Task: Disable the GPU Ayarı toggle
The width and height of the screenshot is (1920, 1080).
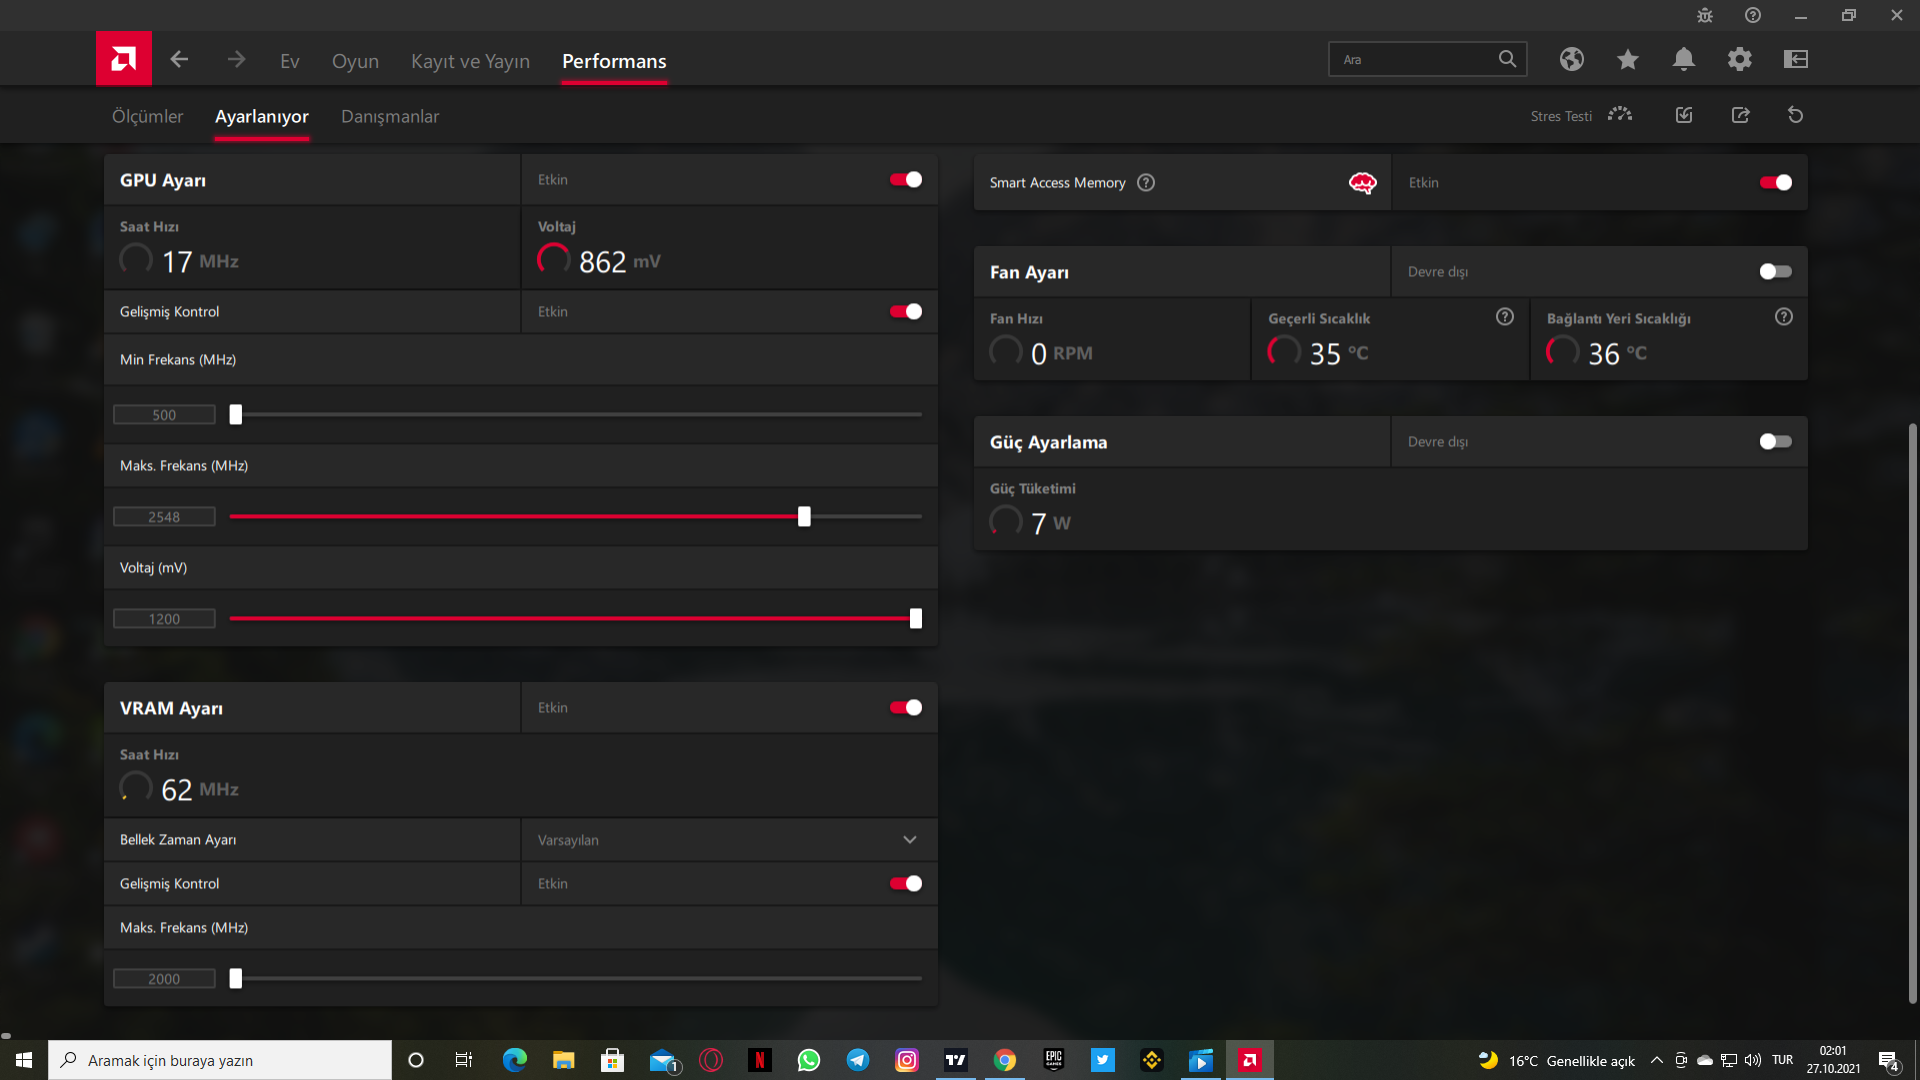Action: point(906,180)
